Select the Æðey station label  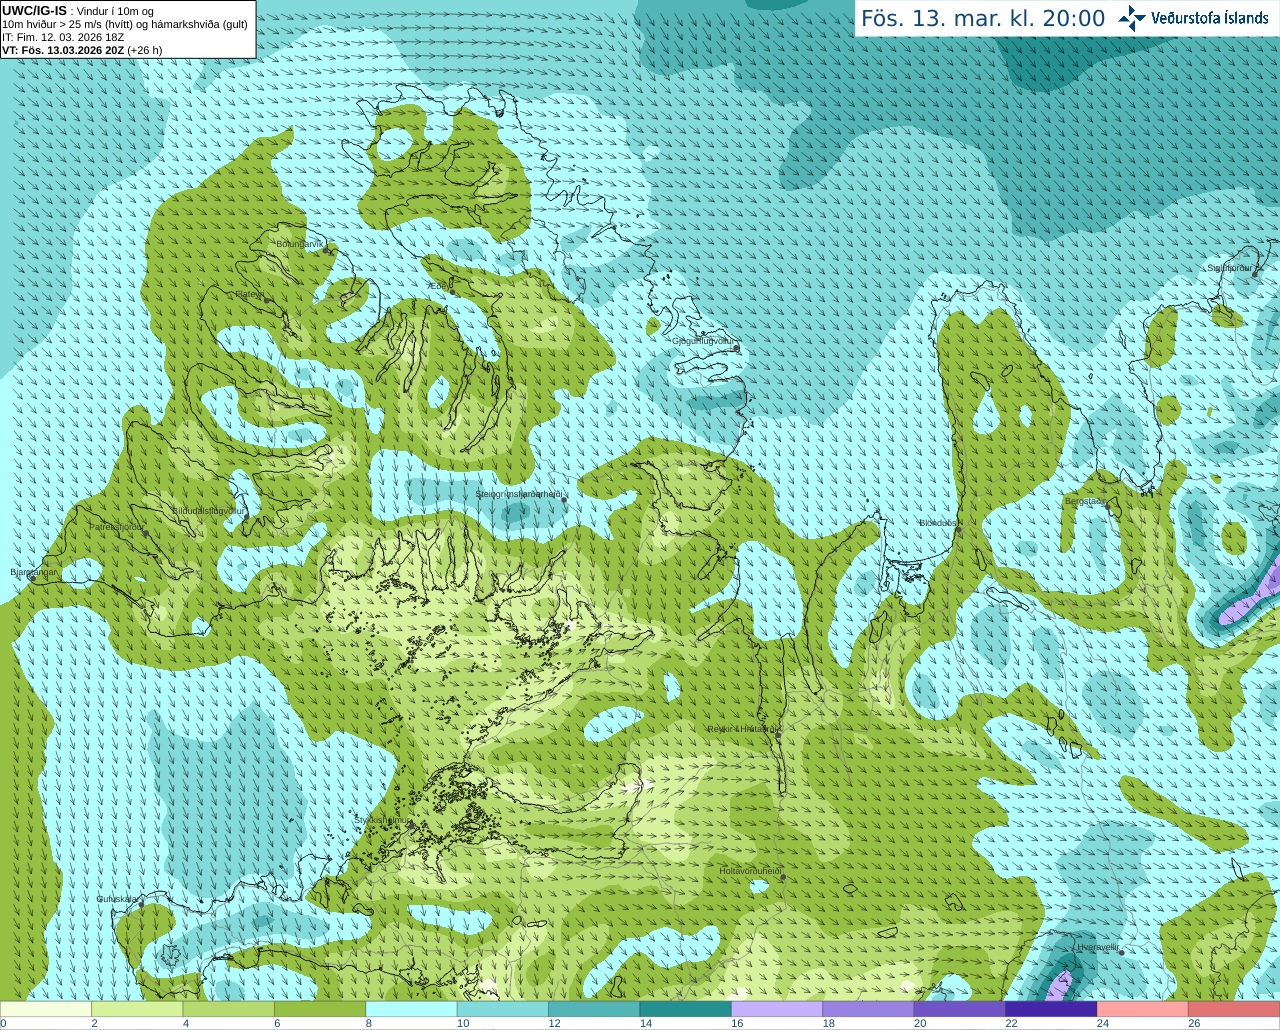pos(437,286)
